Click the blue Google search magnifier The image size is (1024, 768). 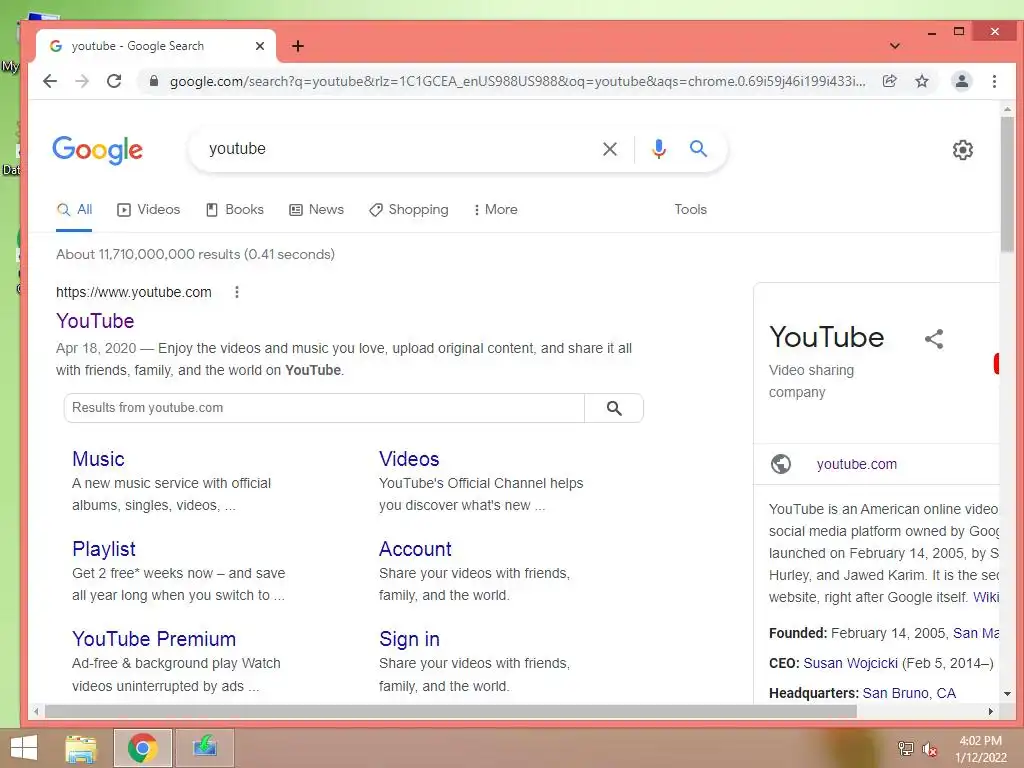pos(698,149)
